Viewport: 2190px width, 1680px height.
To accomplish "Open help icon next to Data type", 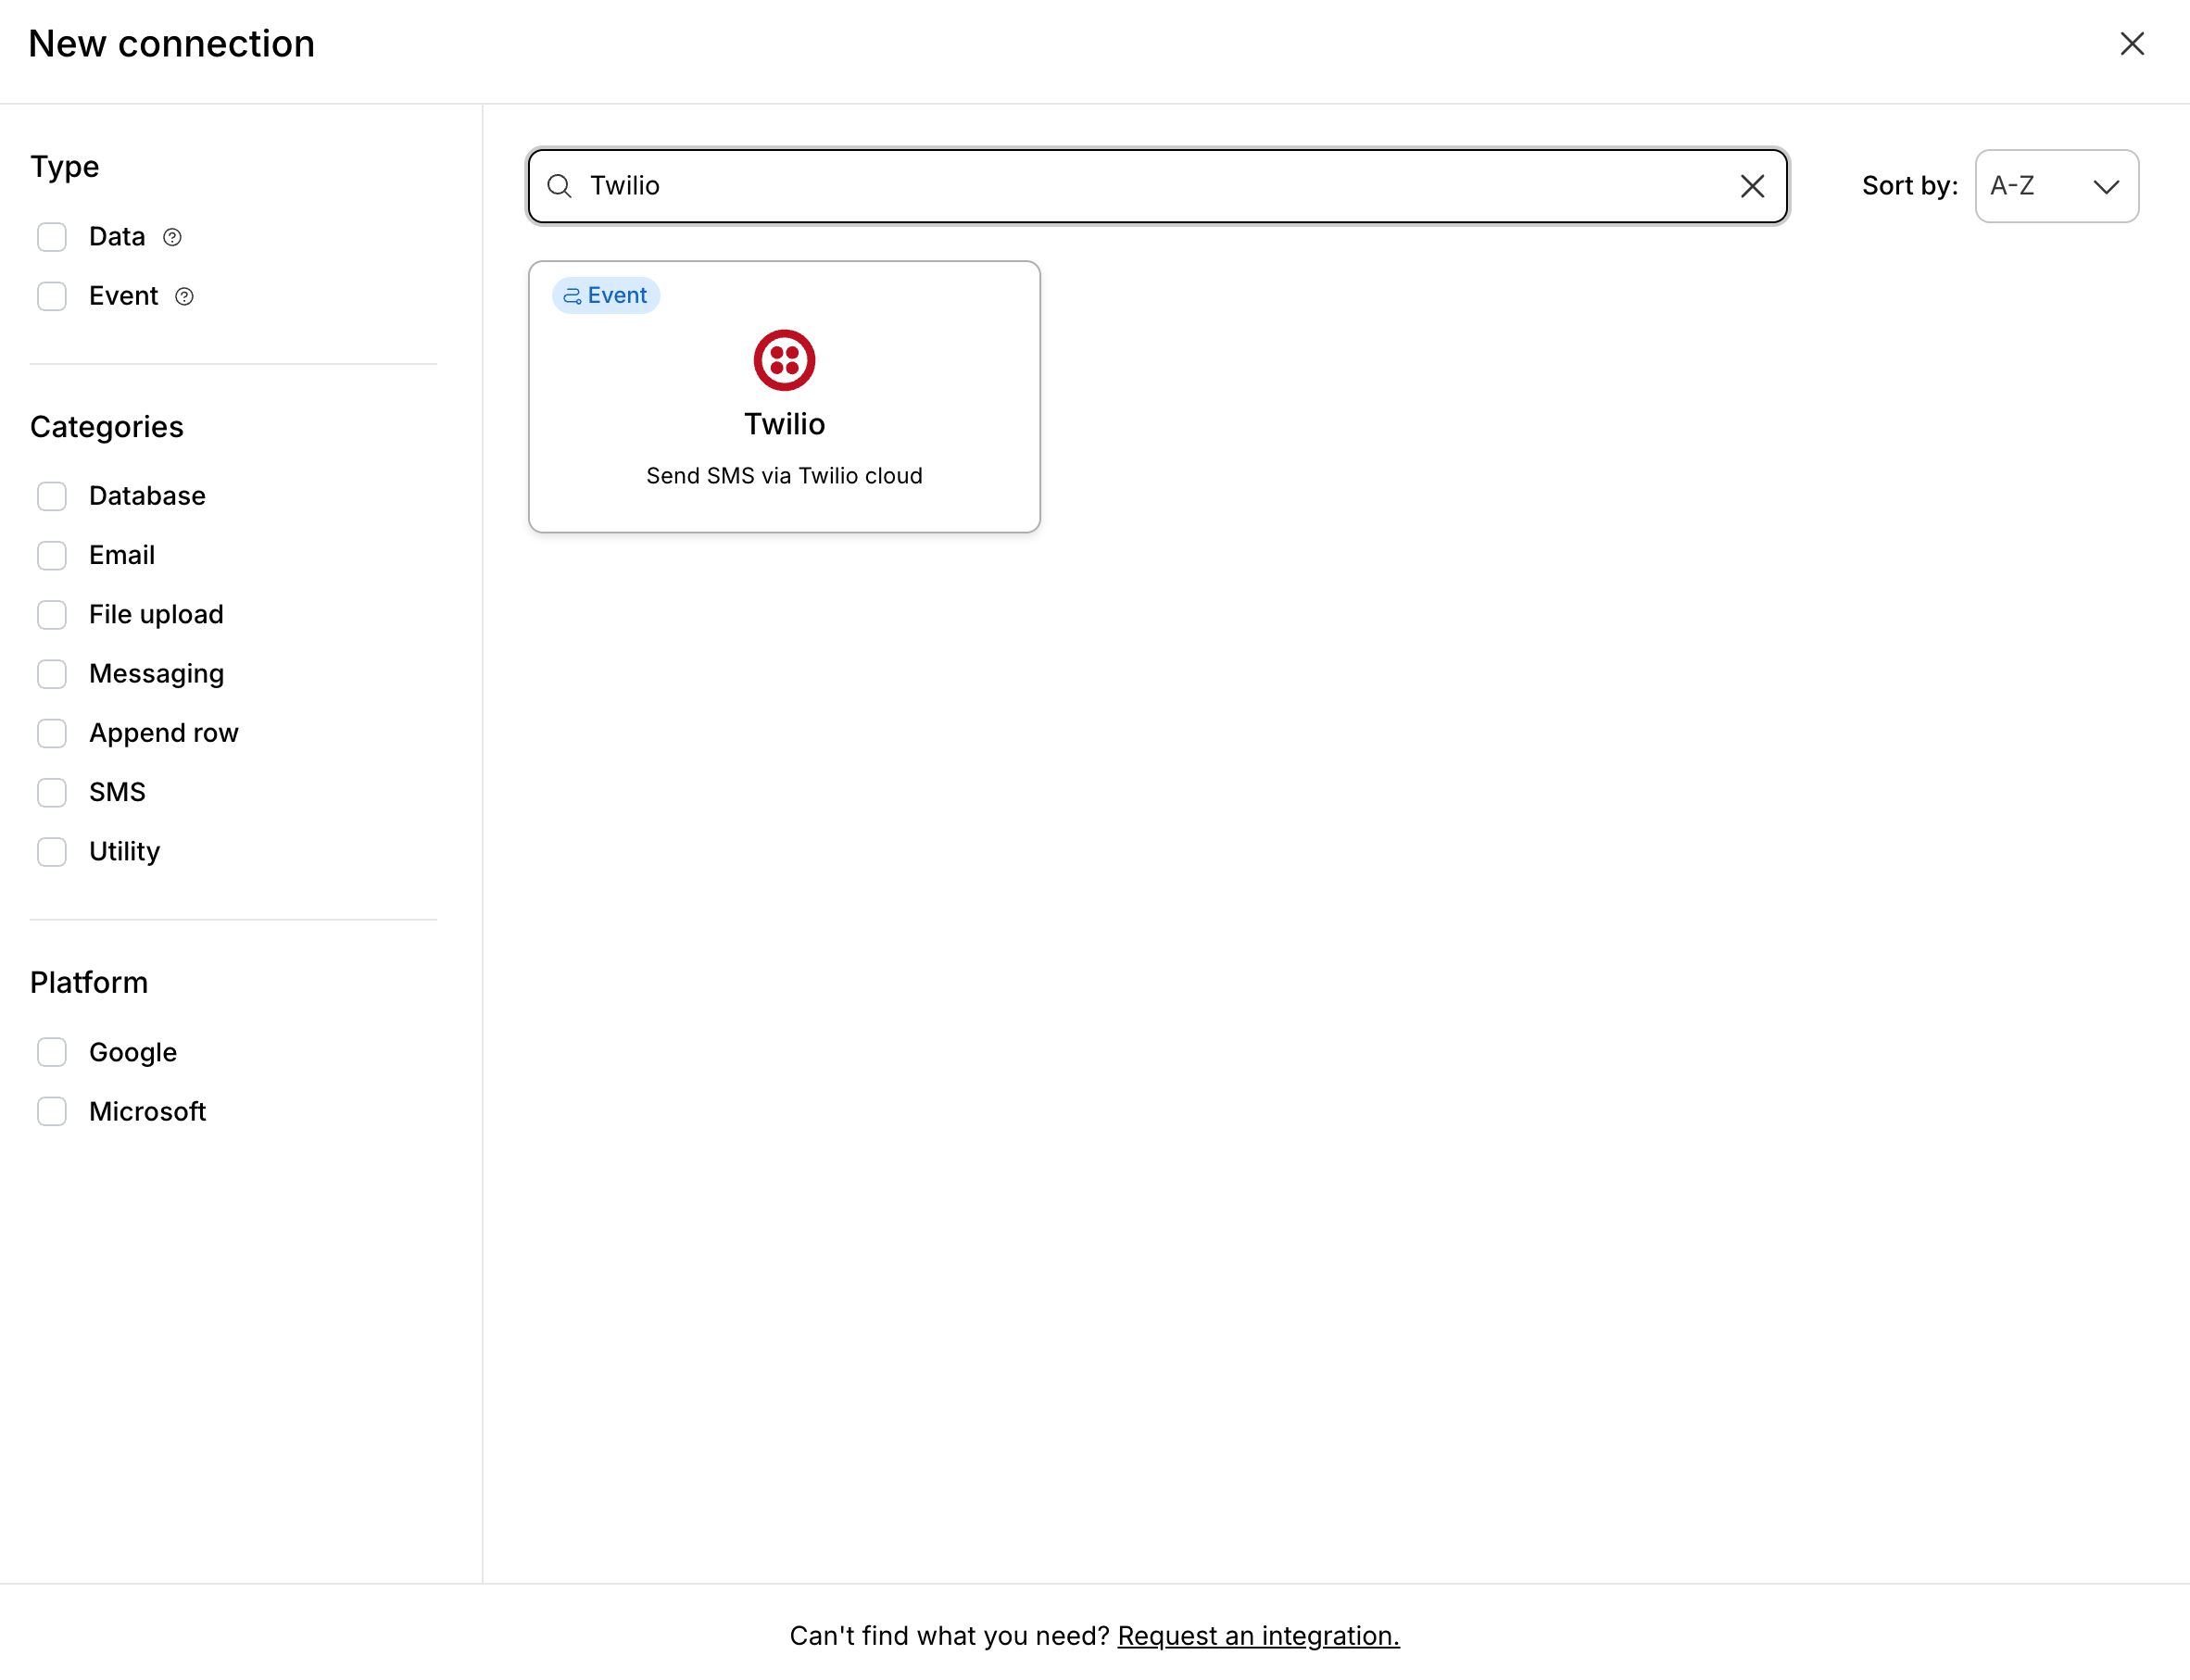I will [172, 237].
